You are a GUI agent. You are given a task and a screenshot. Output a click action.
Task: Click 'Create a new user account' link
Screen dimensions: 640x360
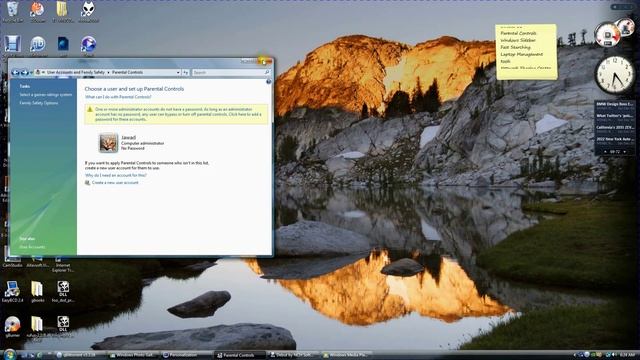click(115, 183)
